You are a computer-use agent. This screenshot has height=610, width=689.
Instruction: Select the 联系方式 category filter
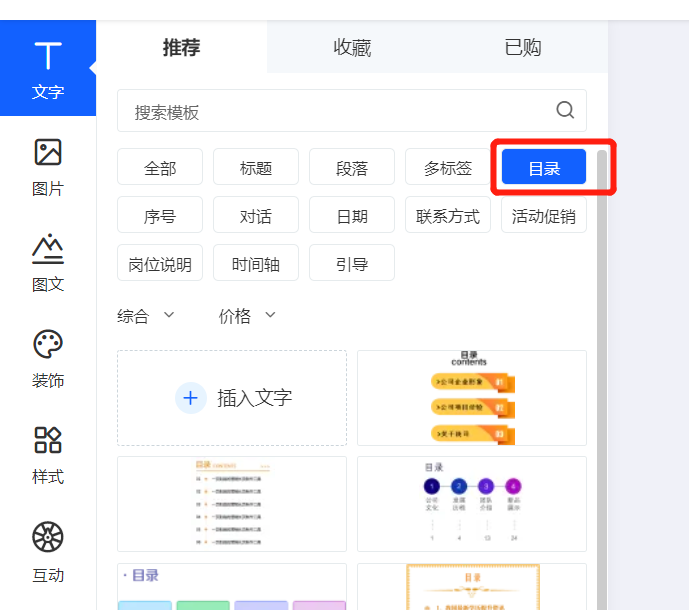pyautogui.click(x=448, y=216)
